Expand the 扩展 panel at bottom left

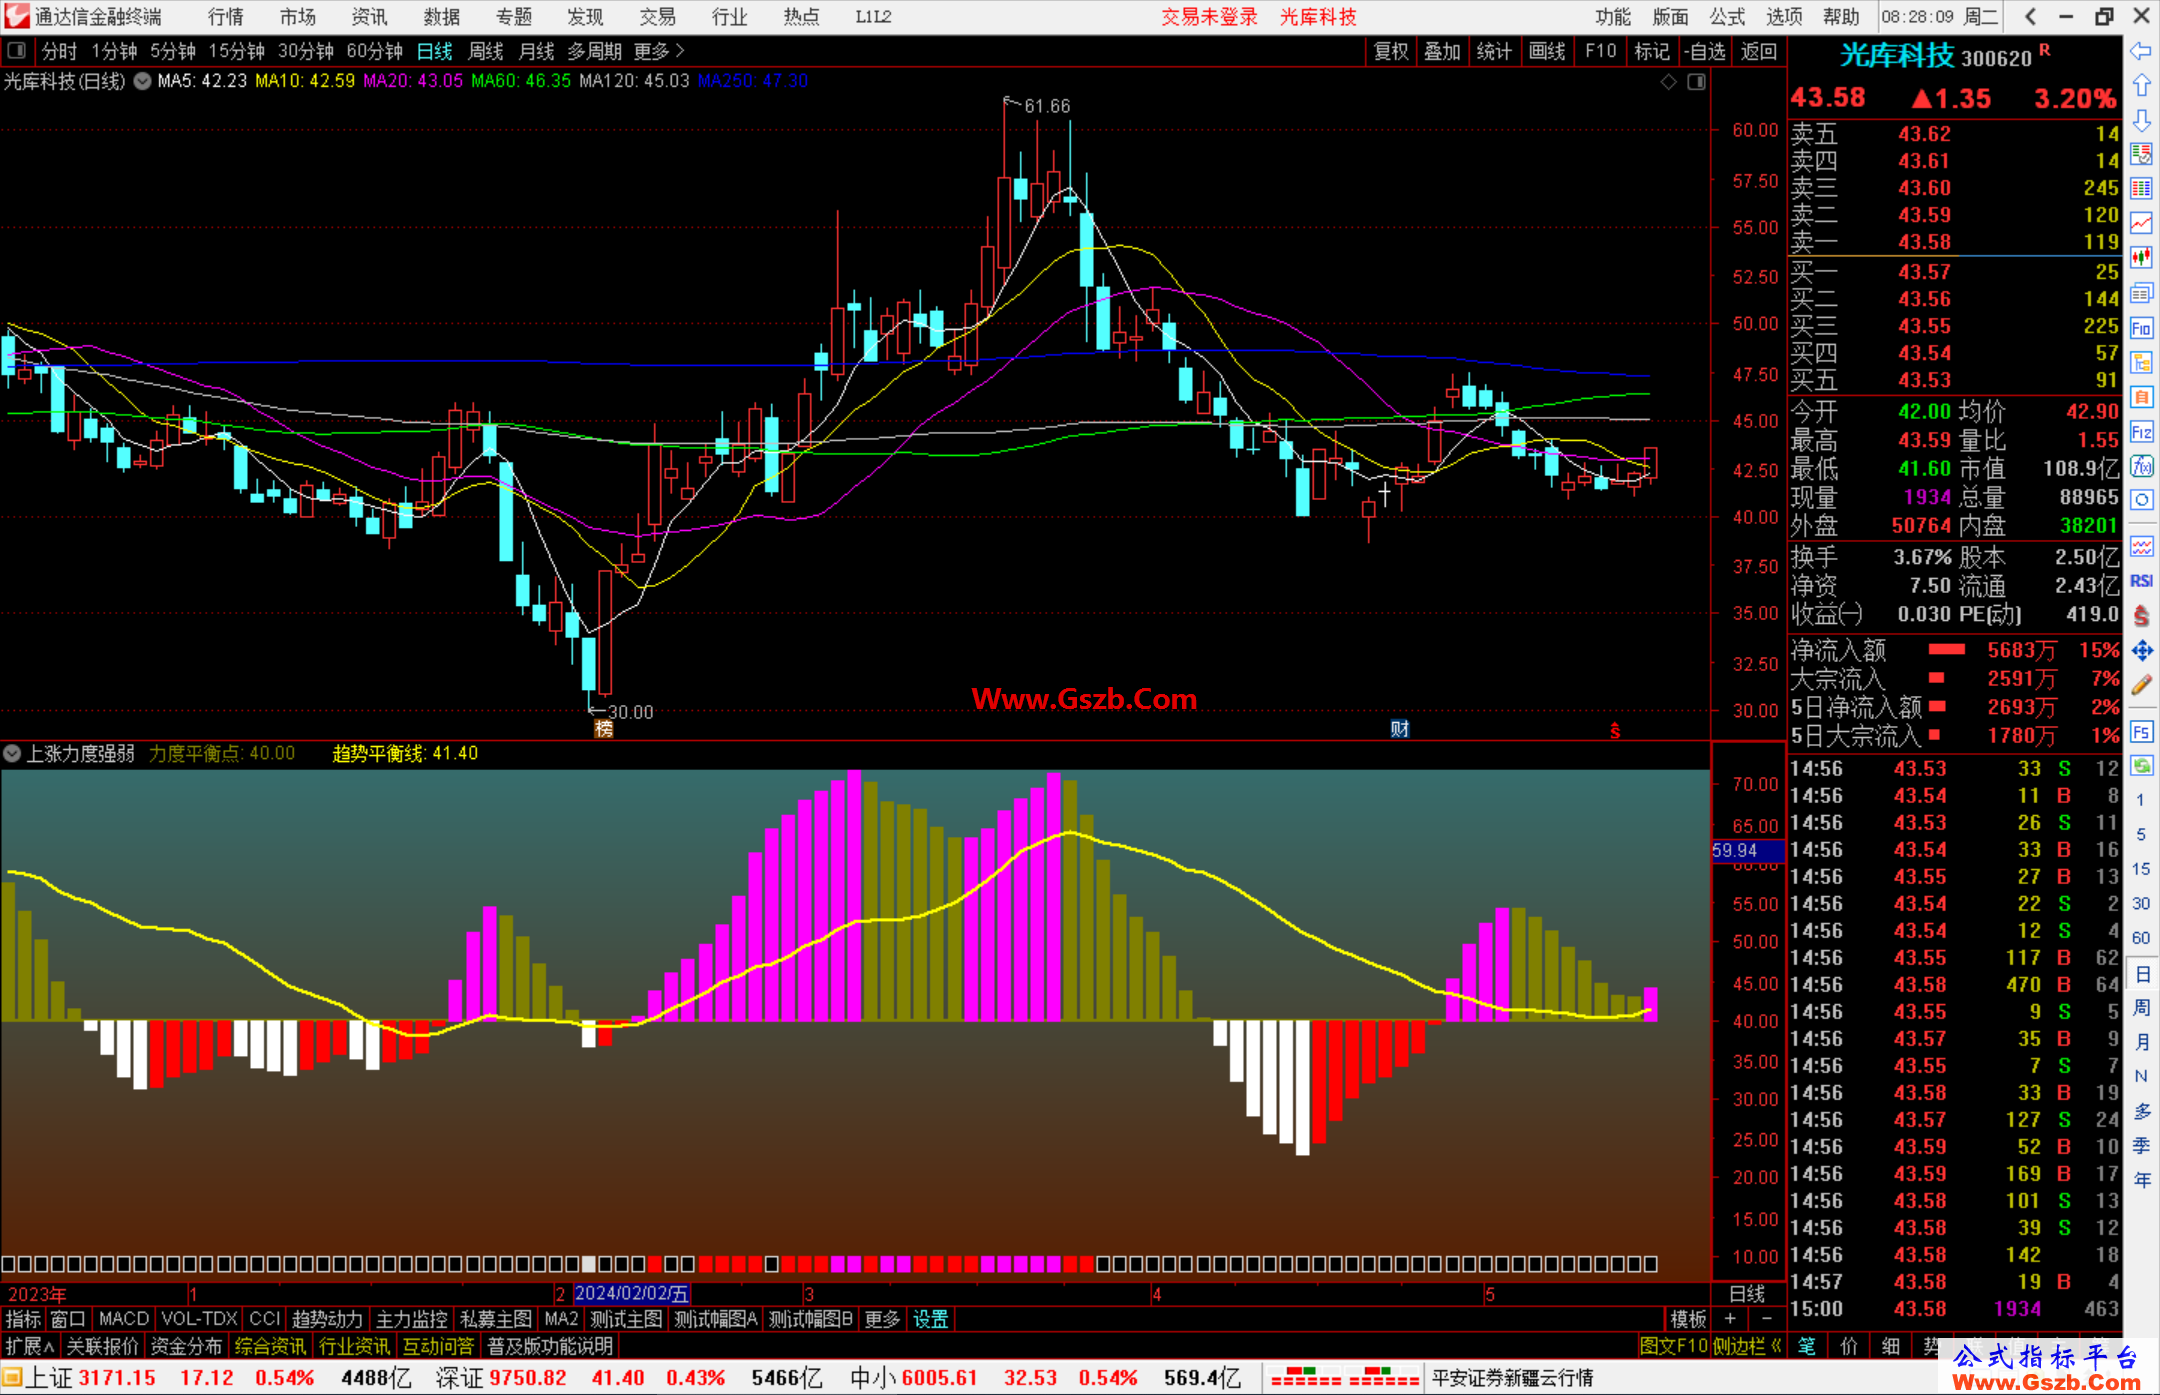30,1346
